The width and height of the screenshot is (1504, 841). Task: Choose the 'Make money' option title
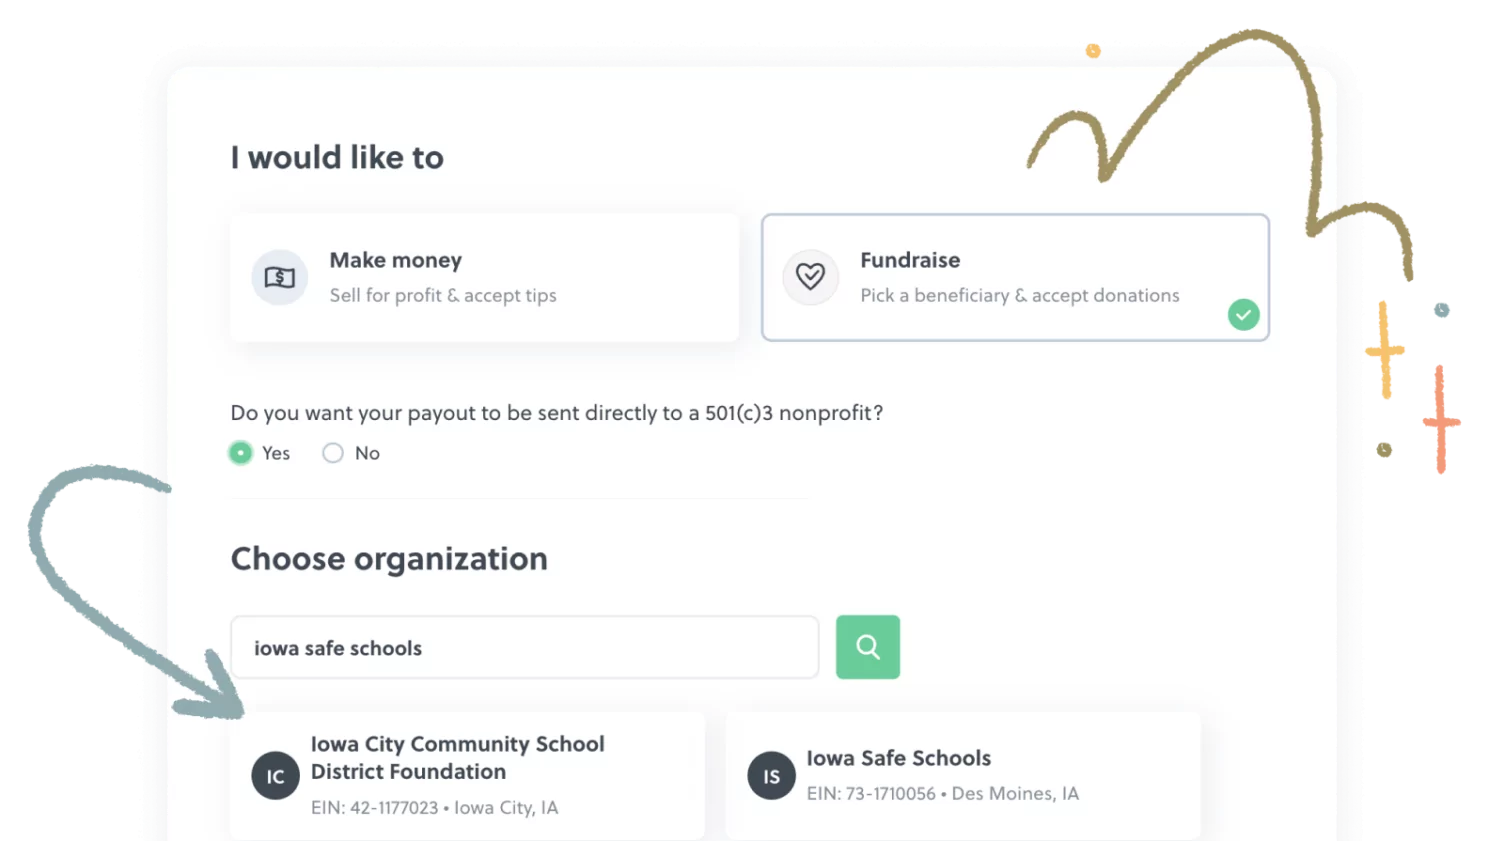395,260
